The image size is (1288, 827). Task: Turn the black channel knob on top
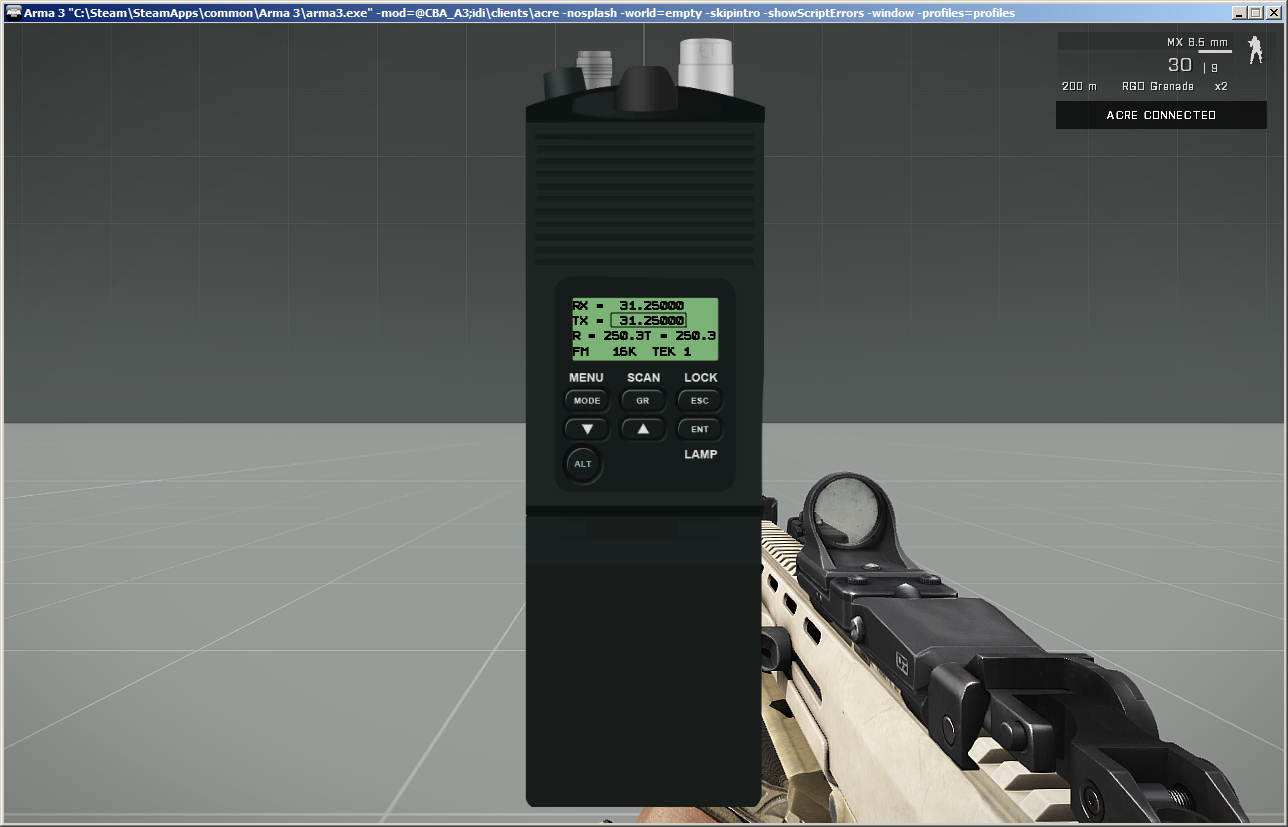(x=644, y=88)
